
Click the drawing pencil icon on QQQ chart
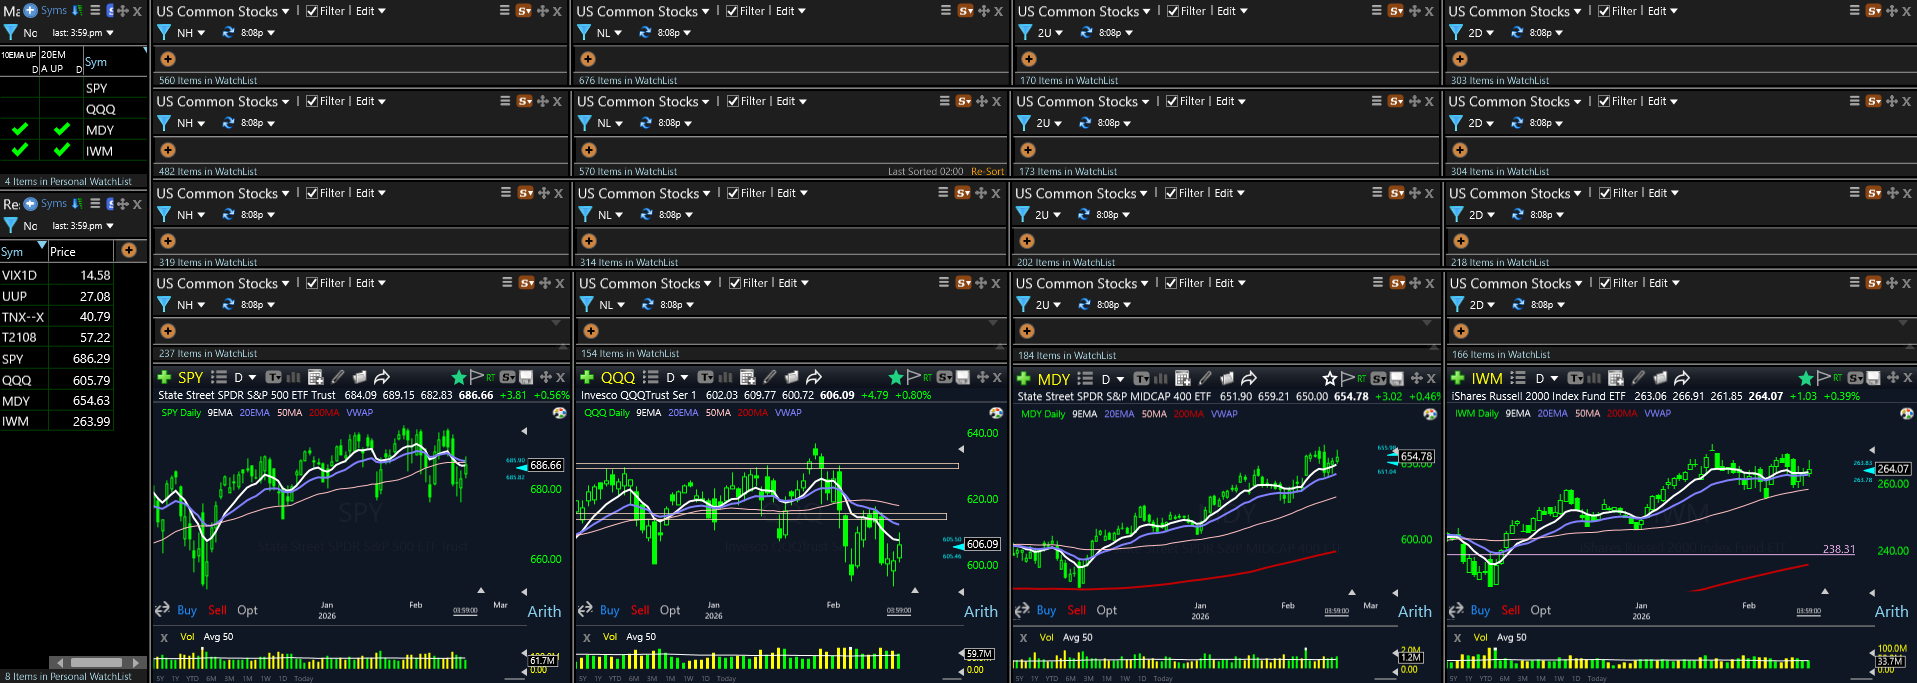769,377
